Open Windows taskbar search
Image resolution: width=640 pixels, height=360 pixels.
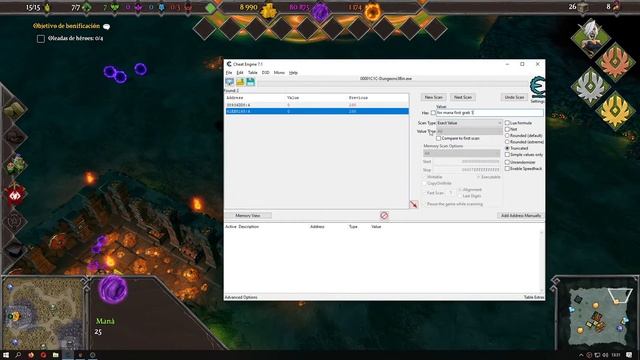pyautogui.click(x=18, y=355)
